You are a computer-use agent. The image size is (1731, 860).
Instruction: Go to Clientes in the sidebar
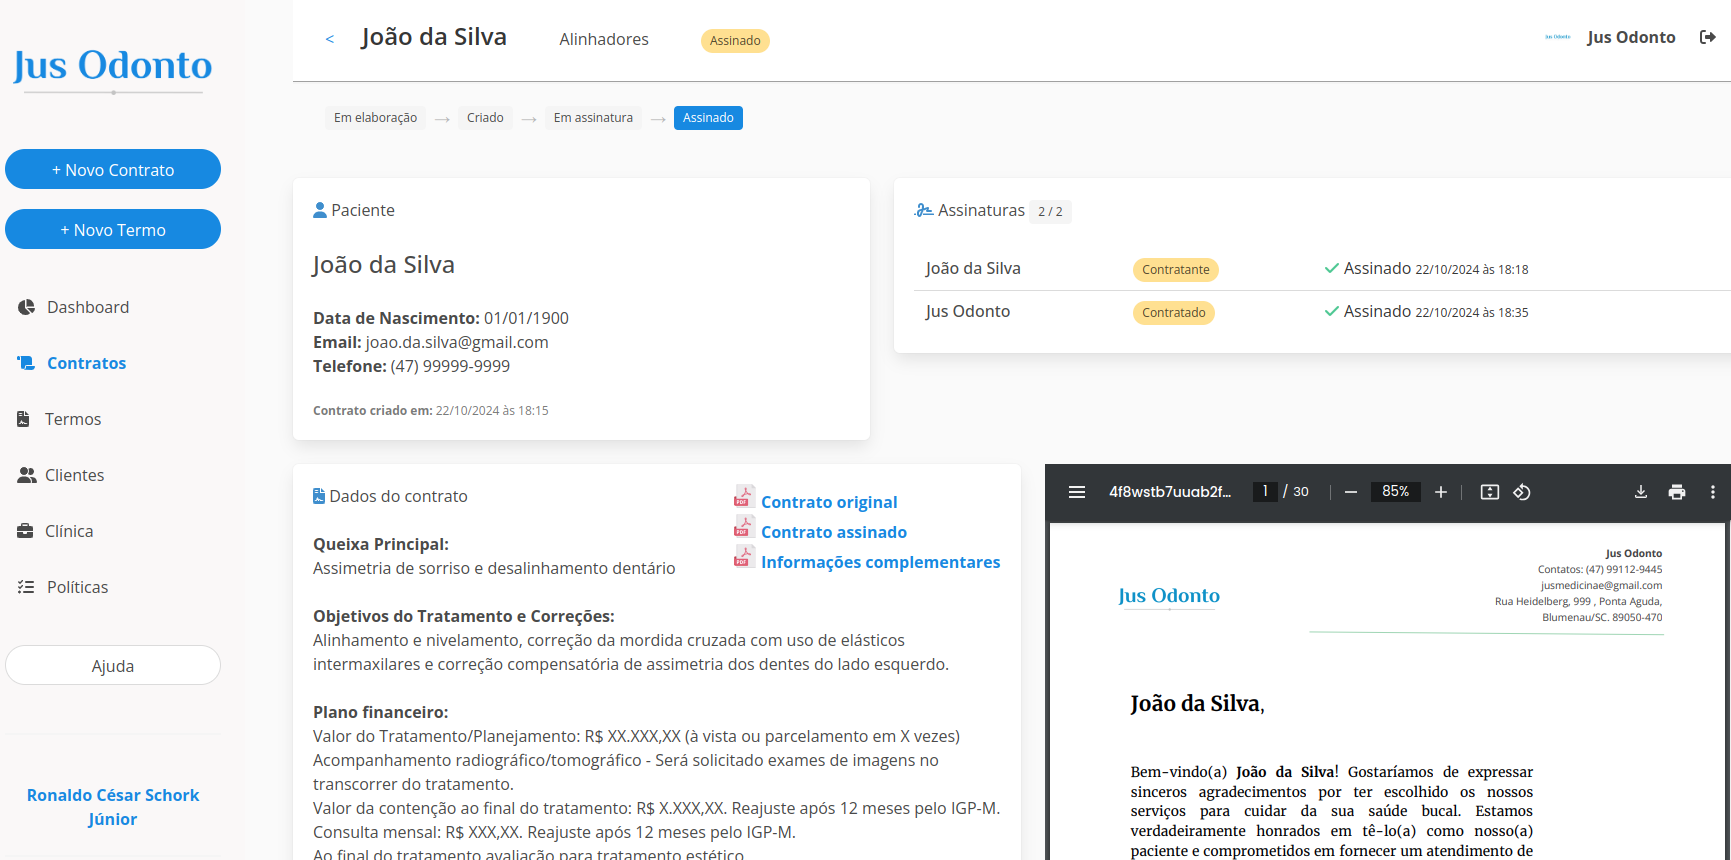74,475
